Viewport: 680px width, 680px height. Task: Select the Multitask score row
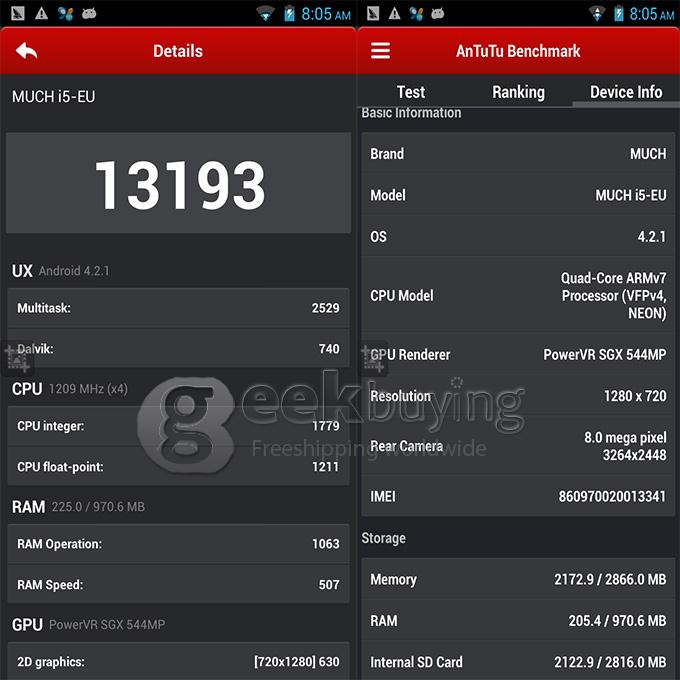[178, 308]
